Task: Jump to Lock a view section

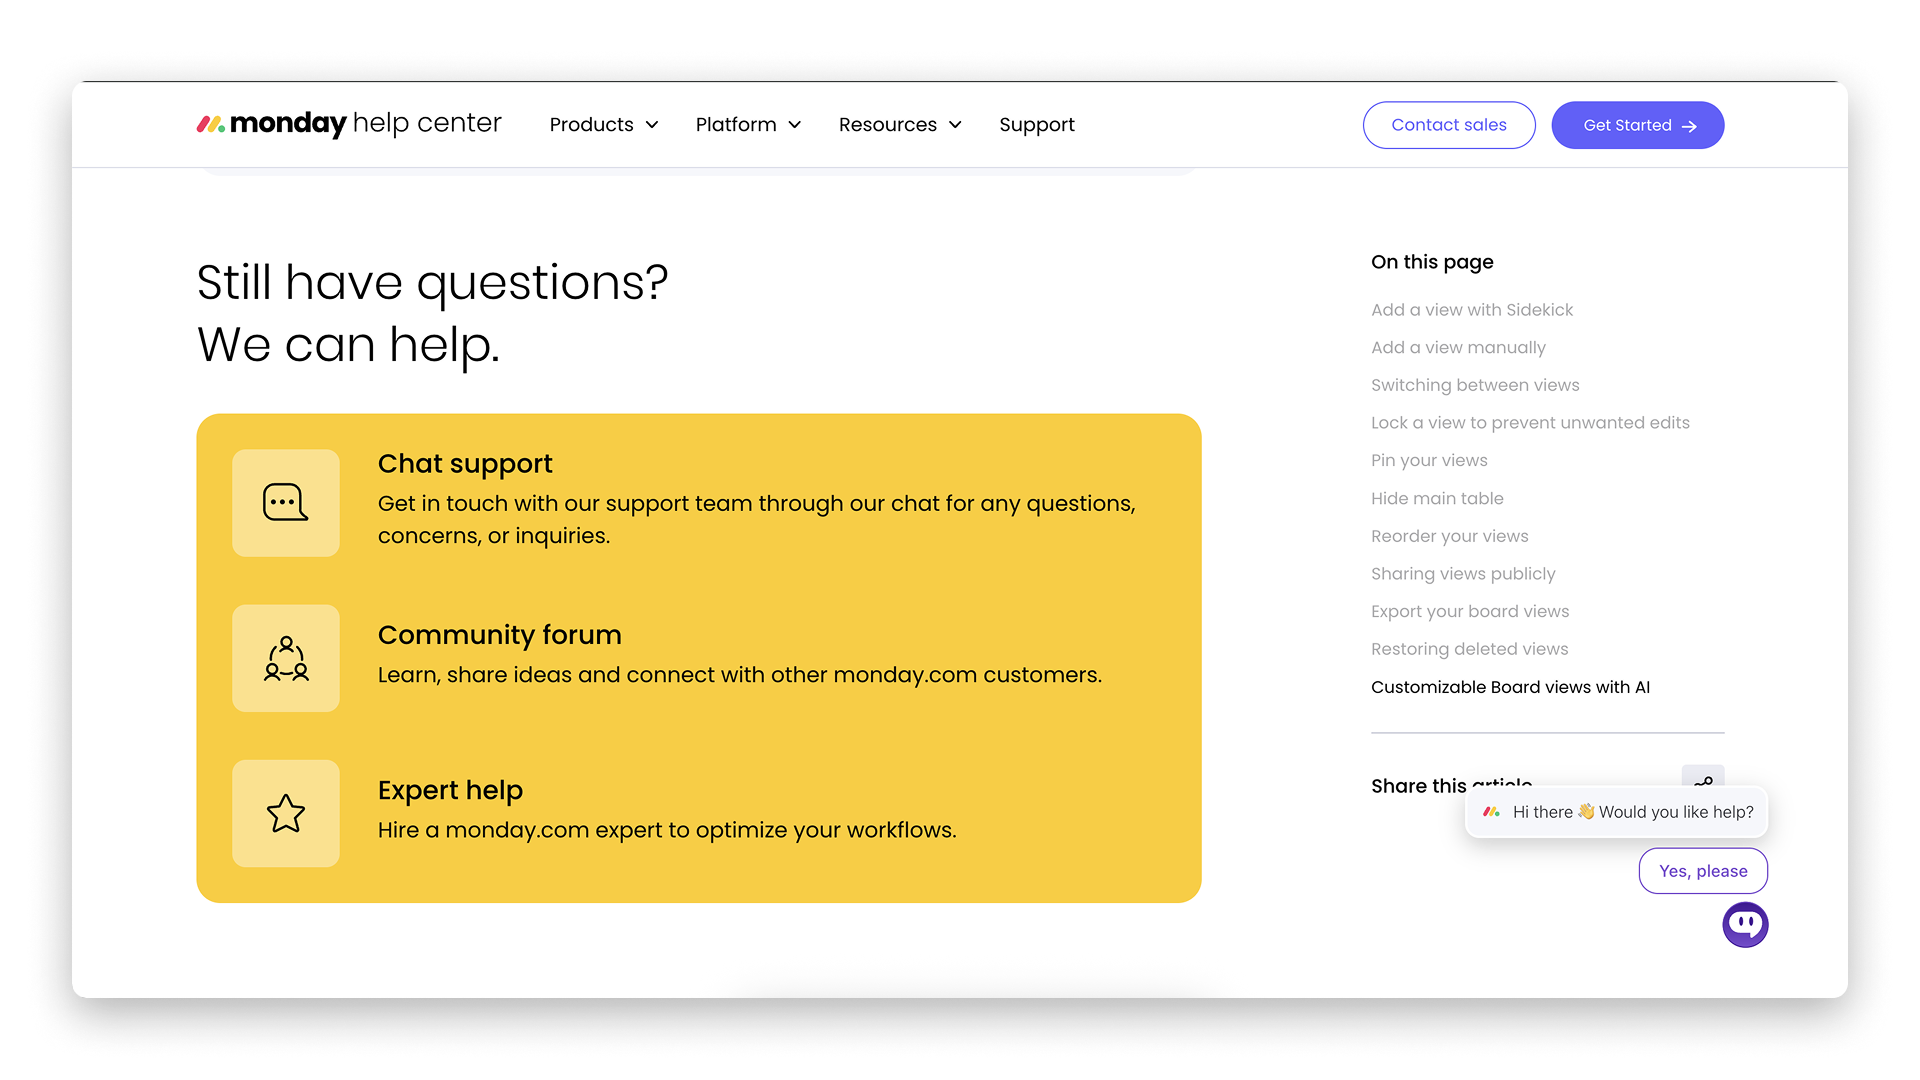Action: (1530, 423)
